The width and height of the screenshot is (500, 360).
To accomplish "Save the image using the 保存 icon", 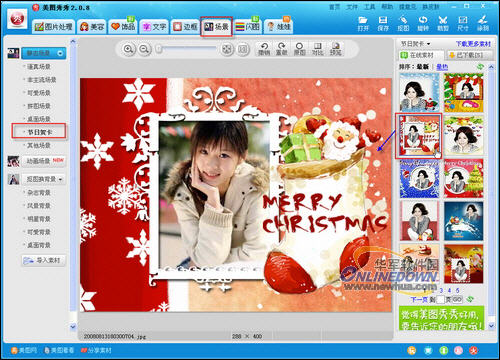I will [383, 24].
